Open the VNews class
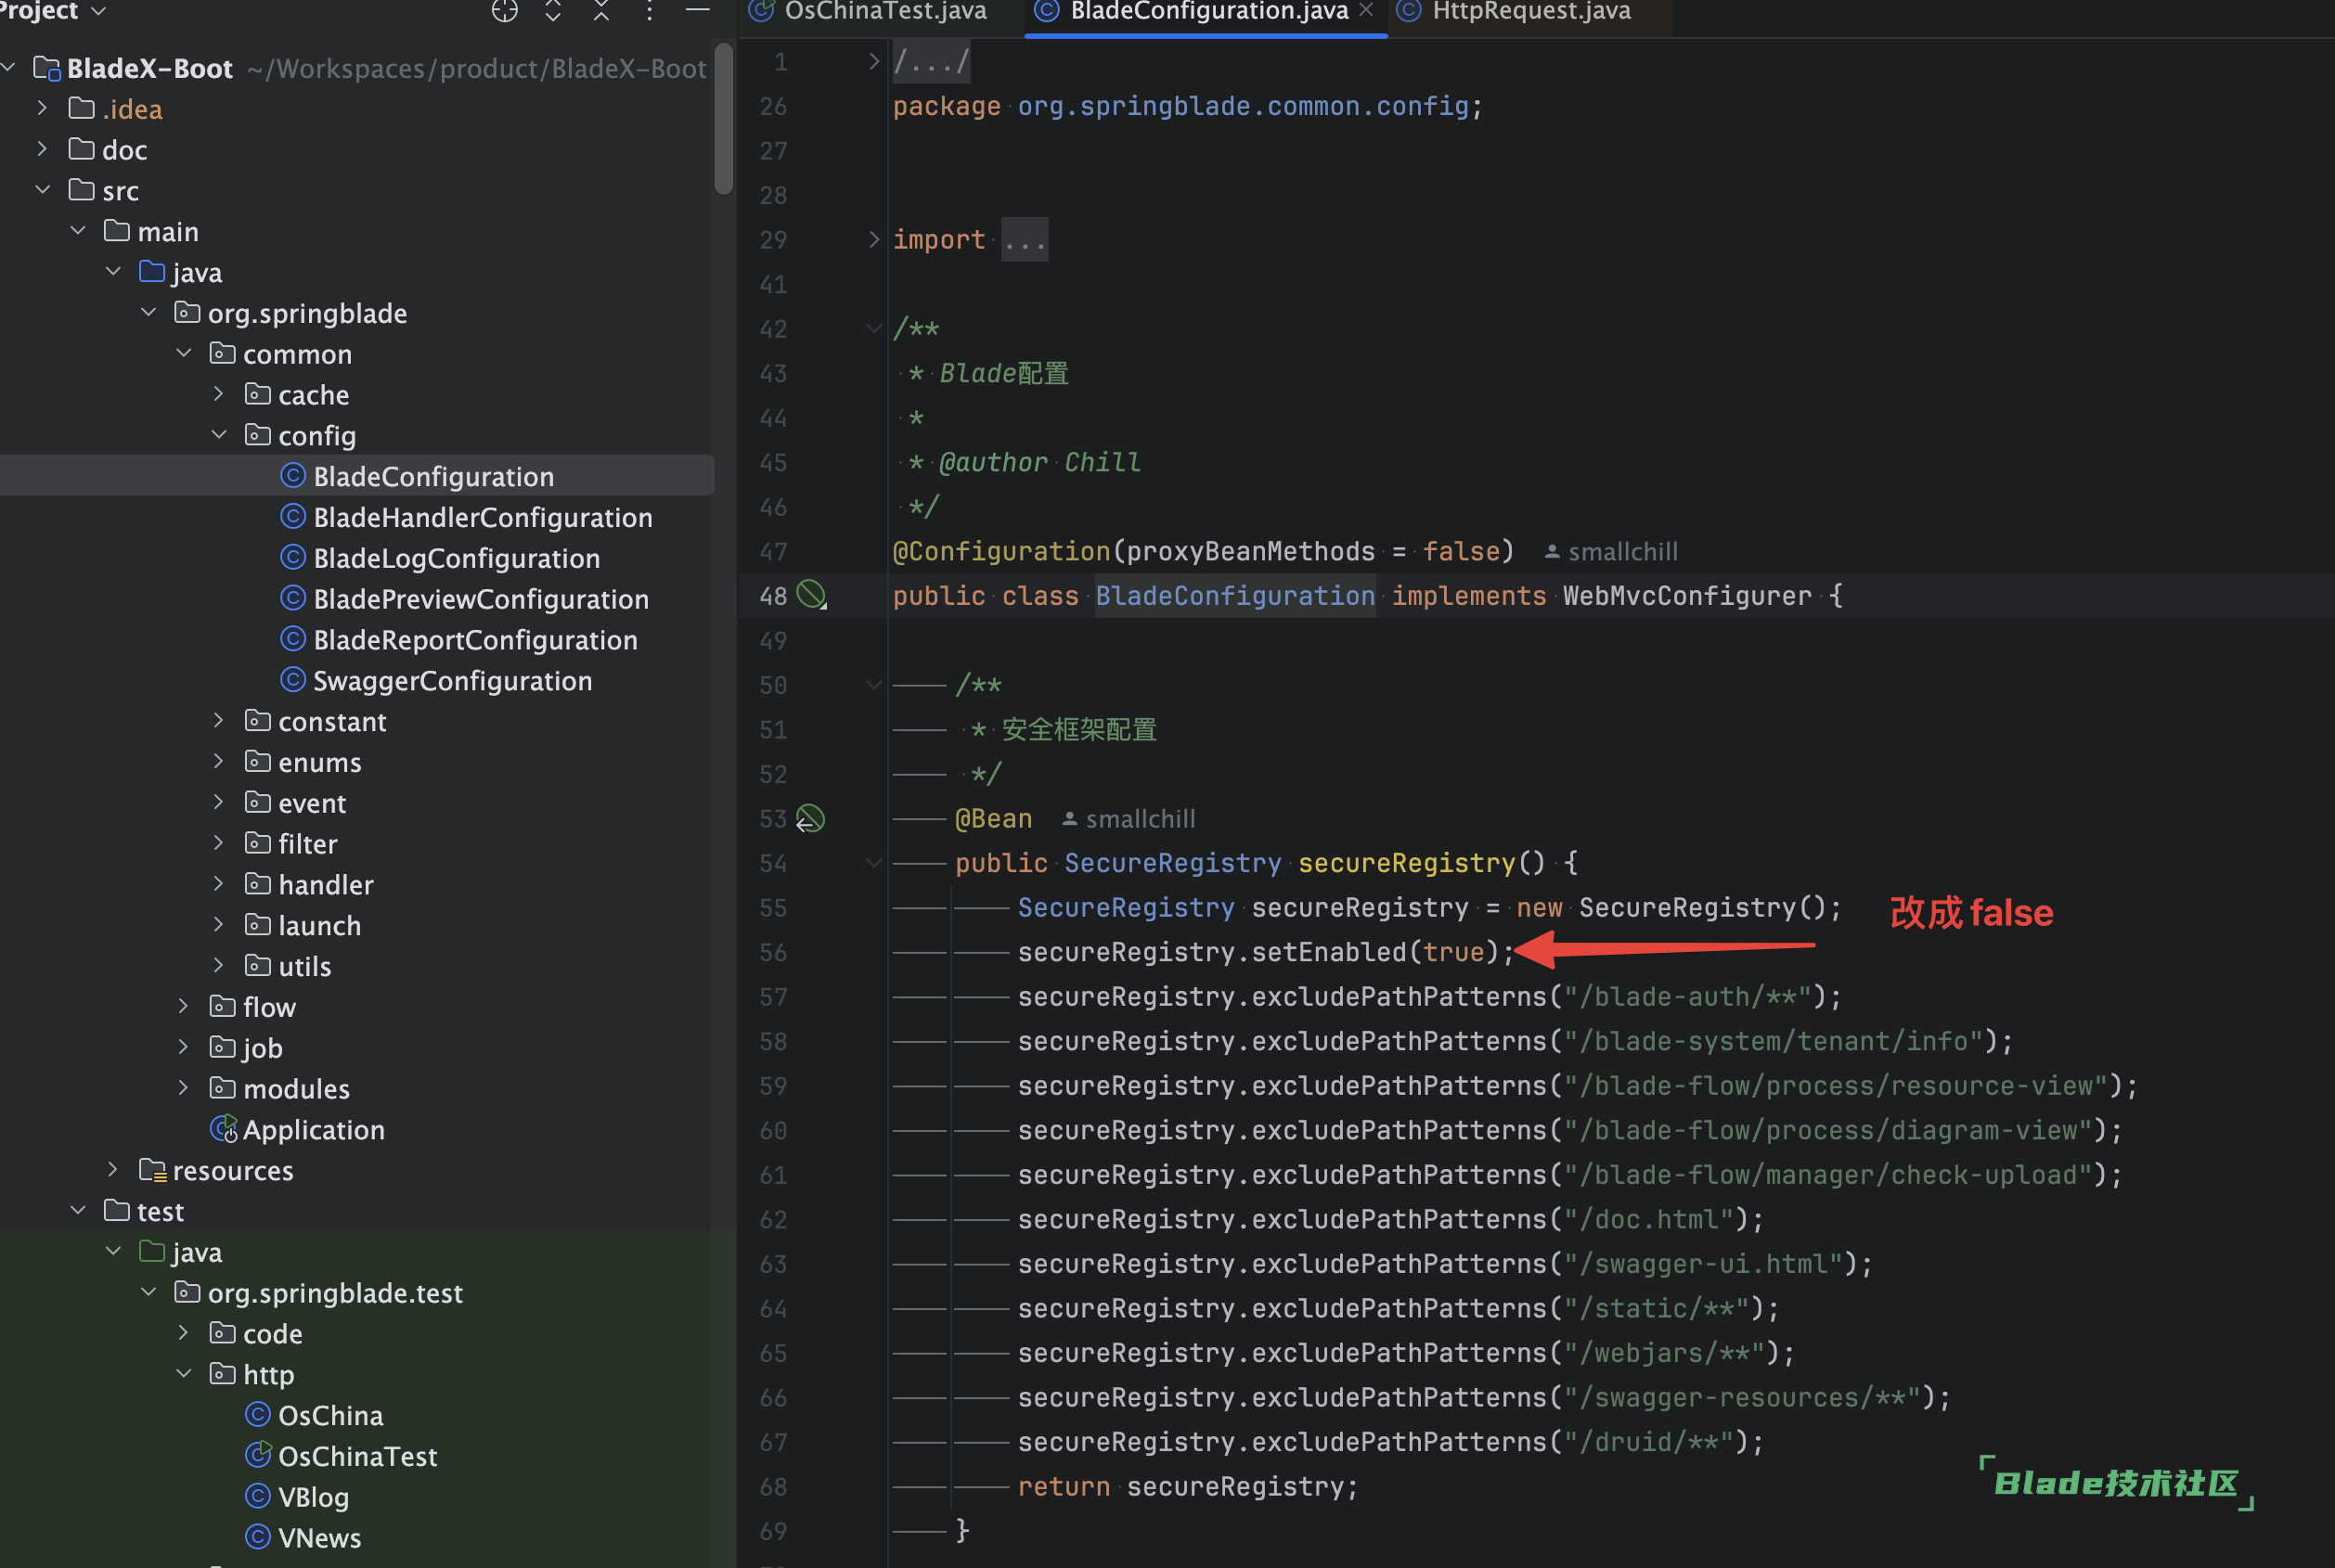 (303, 1538)
